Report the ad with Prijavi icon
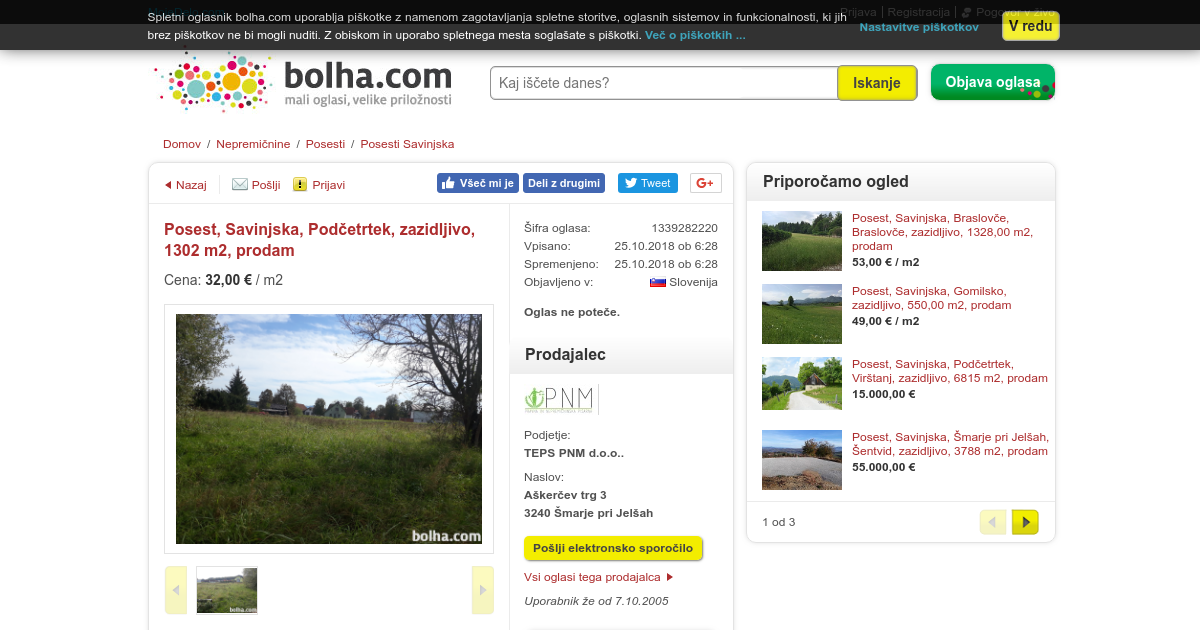The image size is (1200, 630). point(300,185)
